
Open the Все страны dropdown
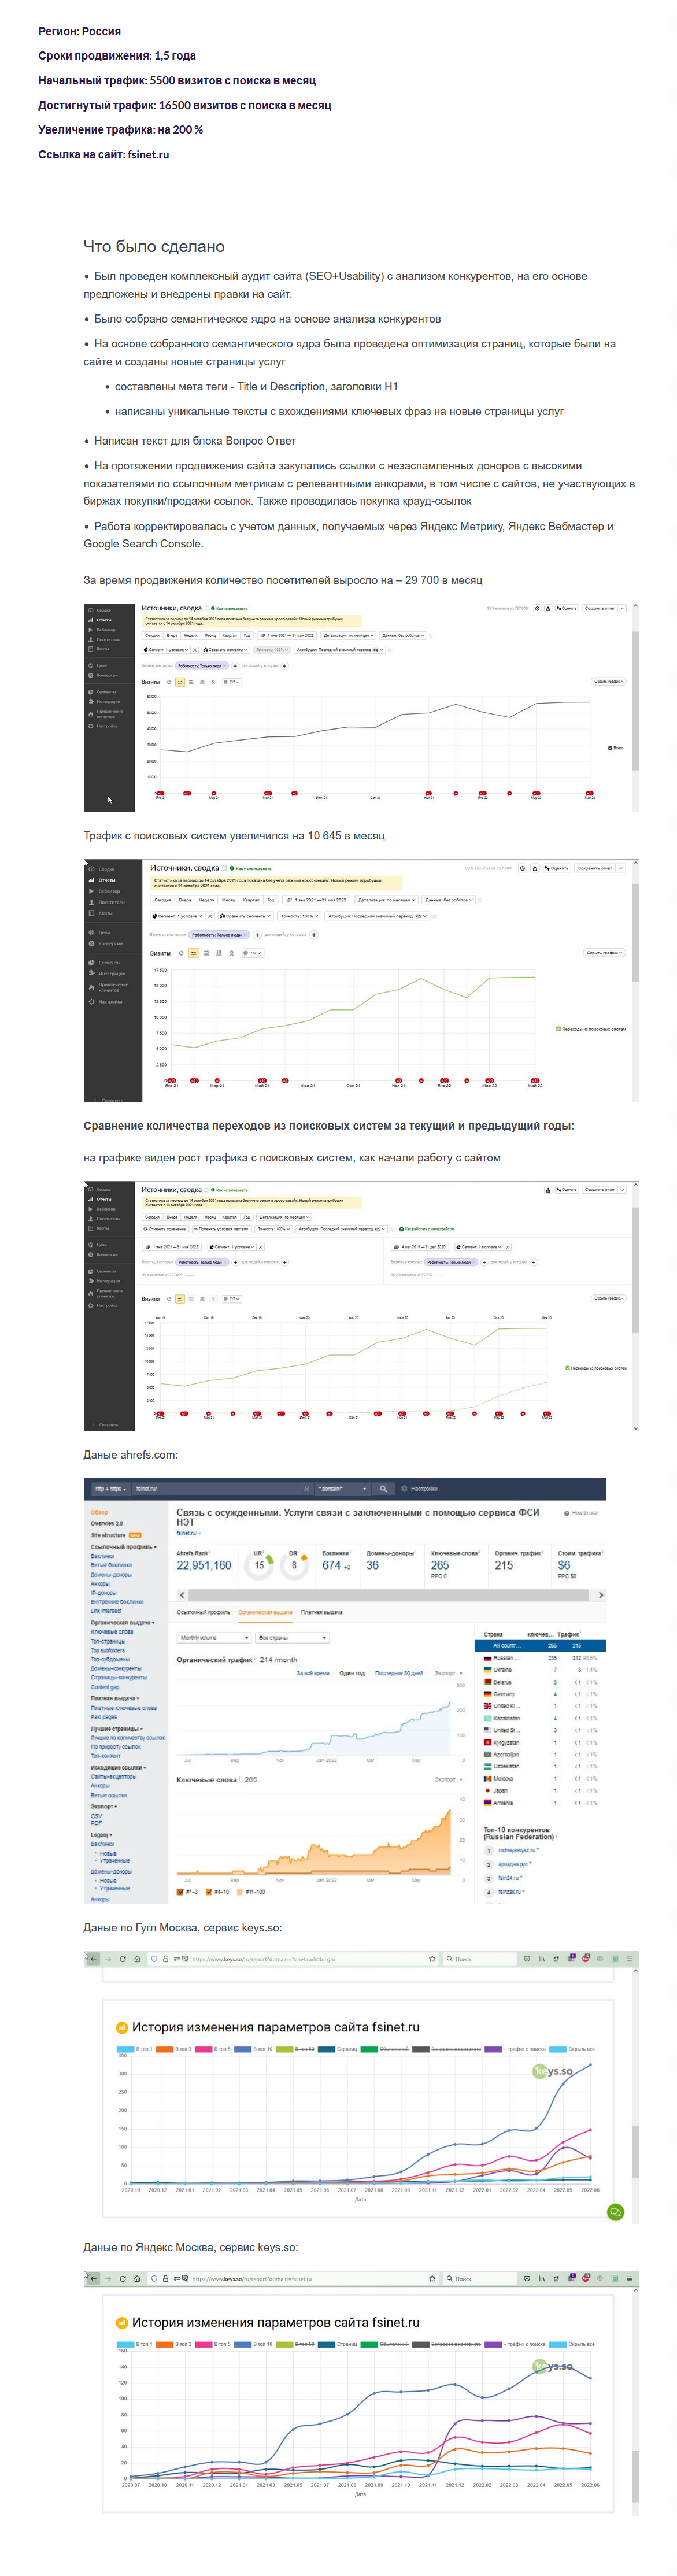pyautogui.click(x=292, y=1638)
